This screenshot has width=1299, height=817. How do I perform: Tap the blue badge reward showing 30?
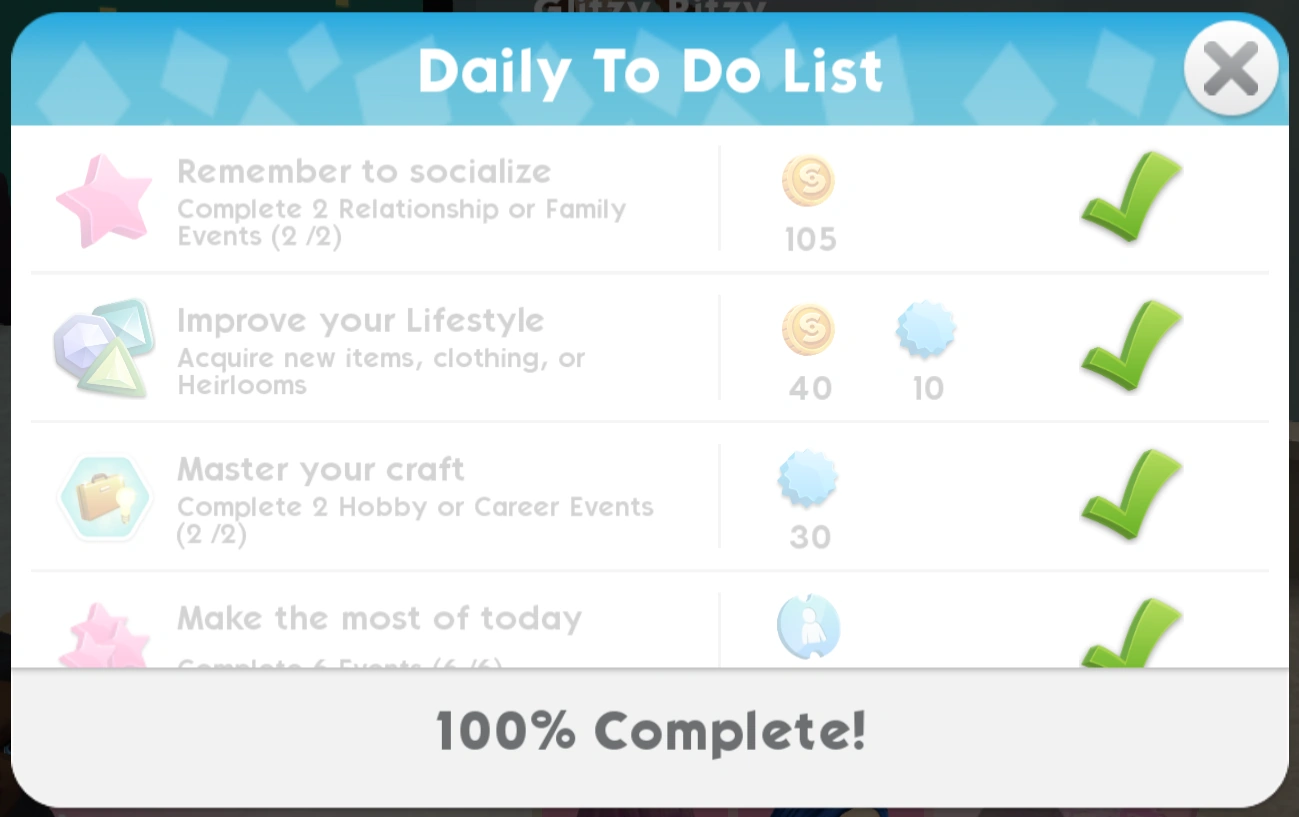(x=808, y=479)
